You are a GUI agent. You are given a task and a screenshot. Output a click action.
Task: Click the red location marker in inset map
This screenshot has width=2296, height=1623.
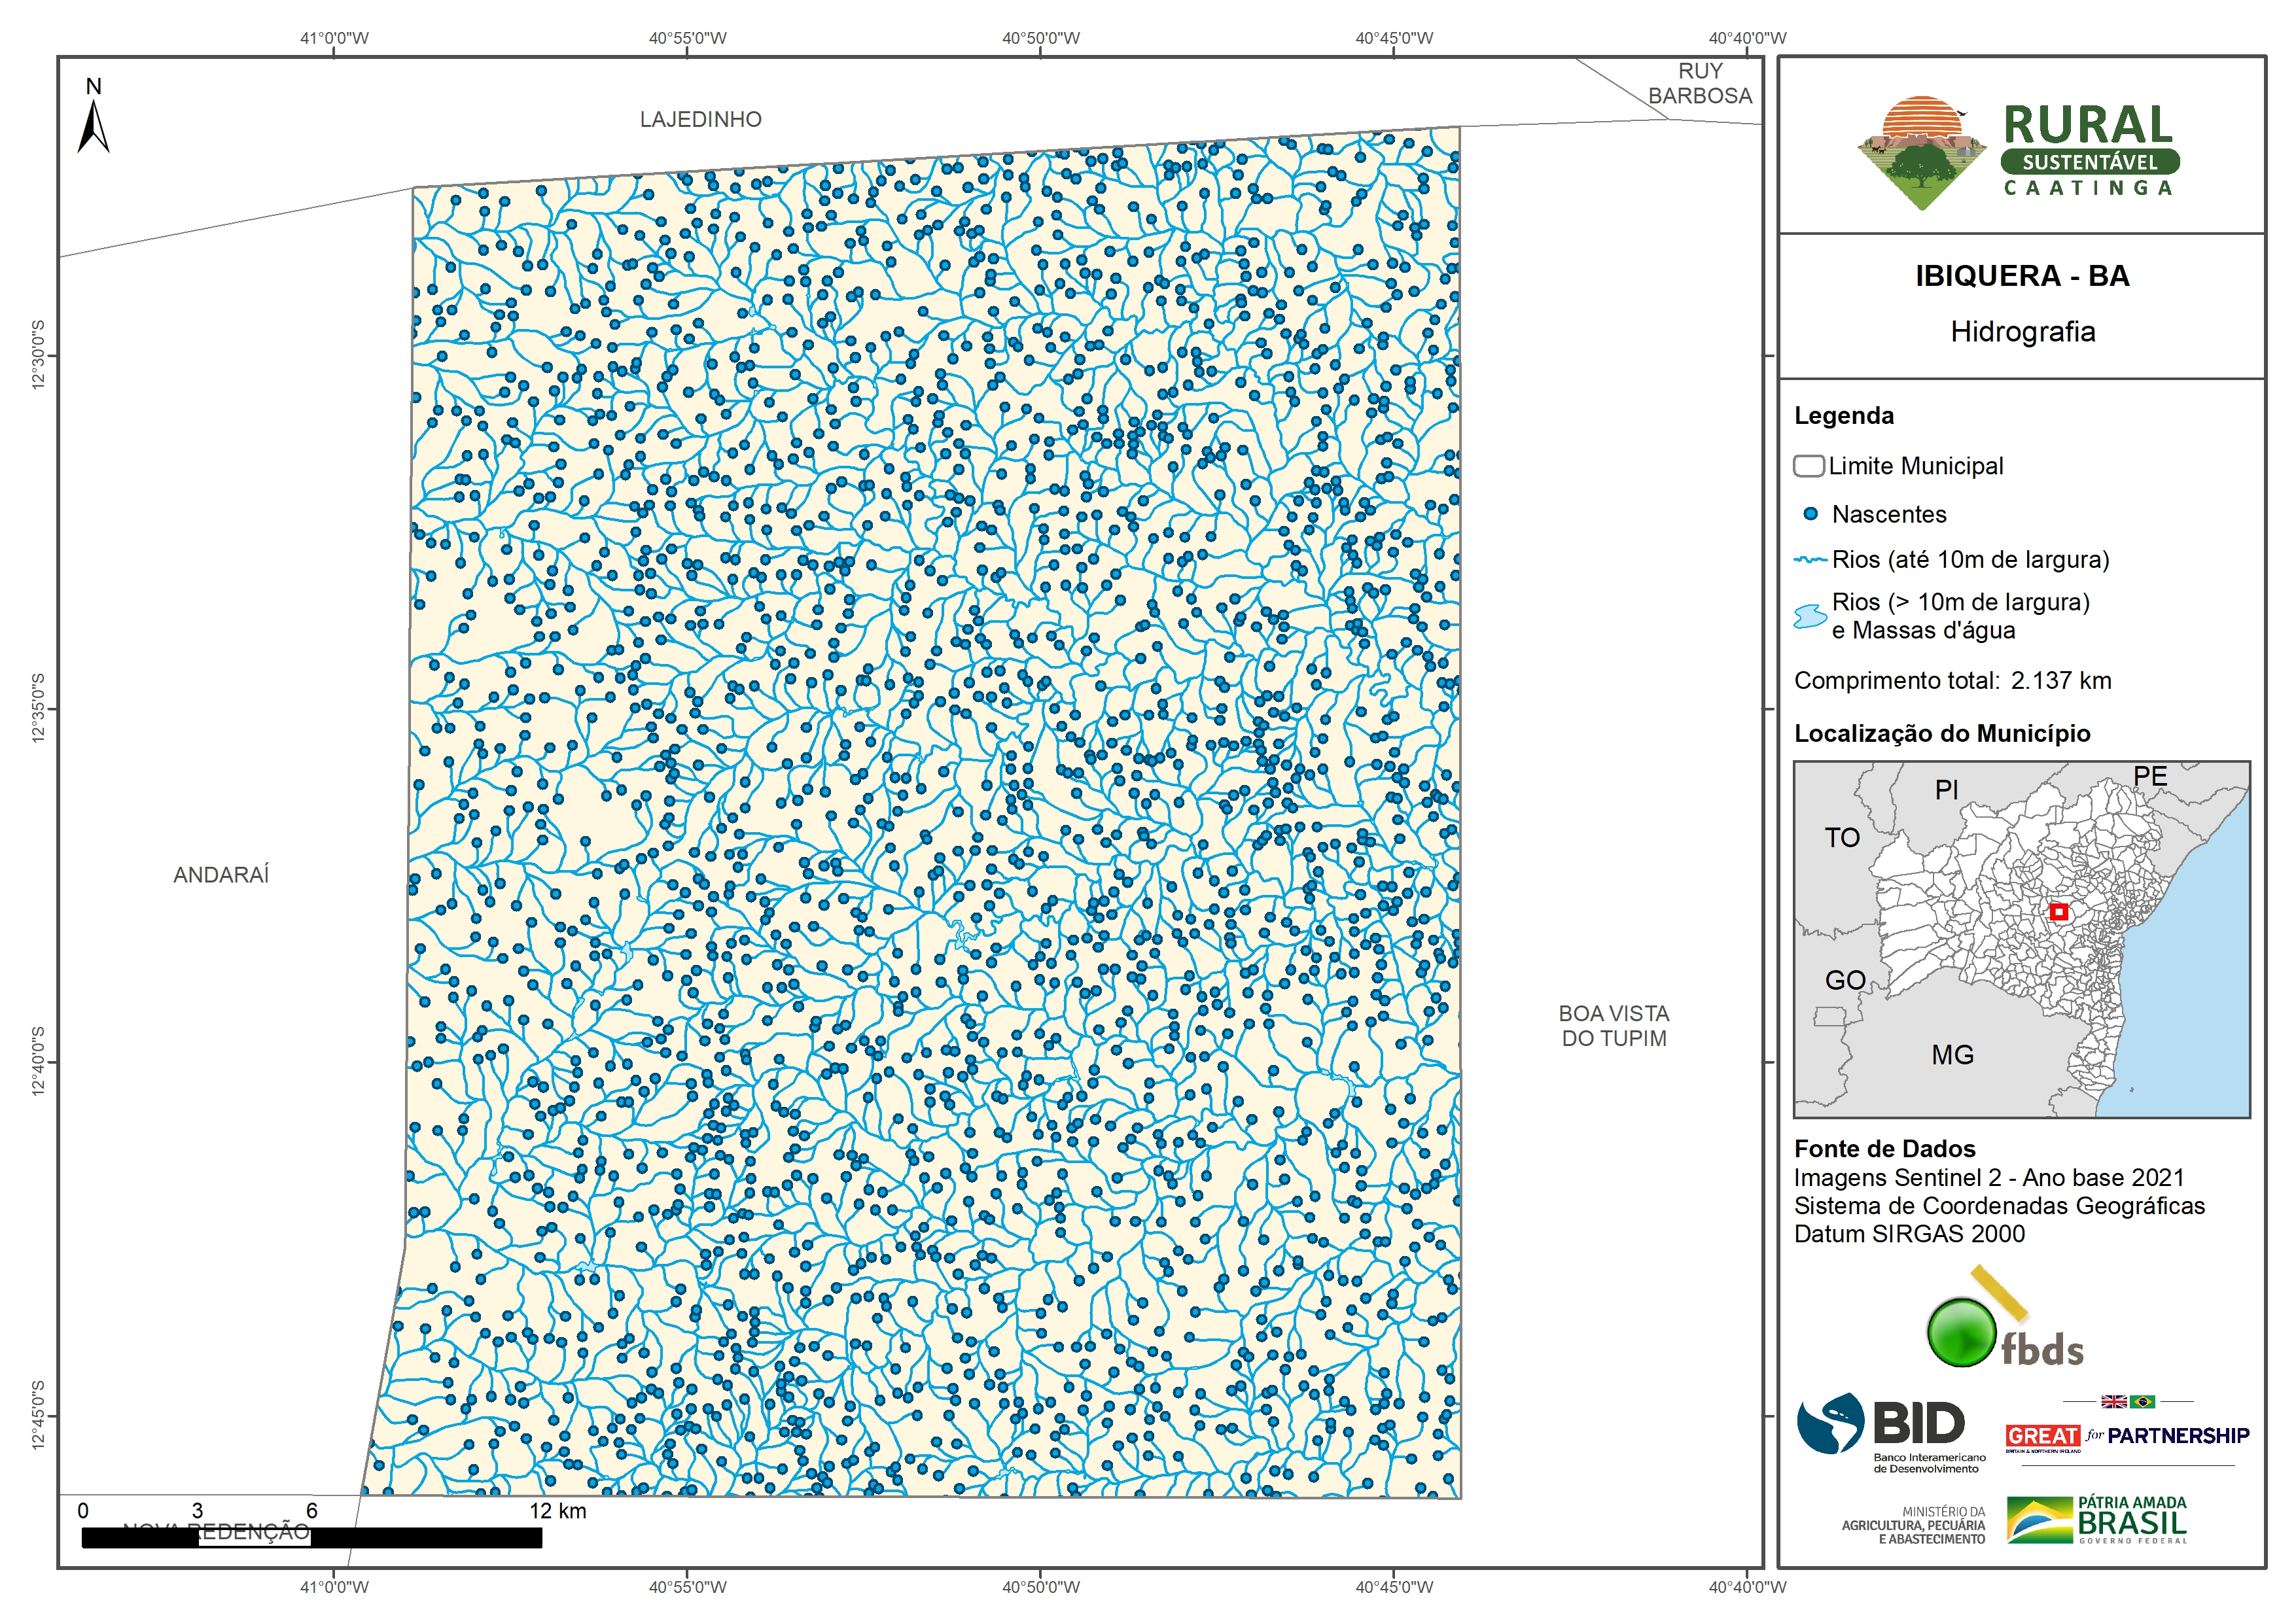pos(2058,911)
